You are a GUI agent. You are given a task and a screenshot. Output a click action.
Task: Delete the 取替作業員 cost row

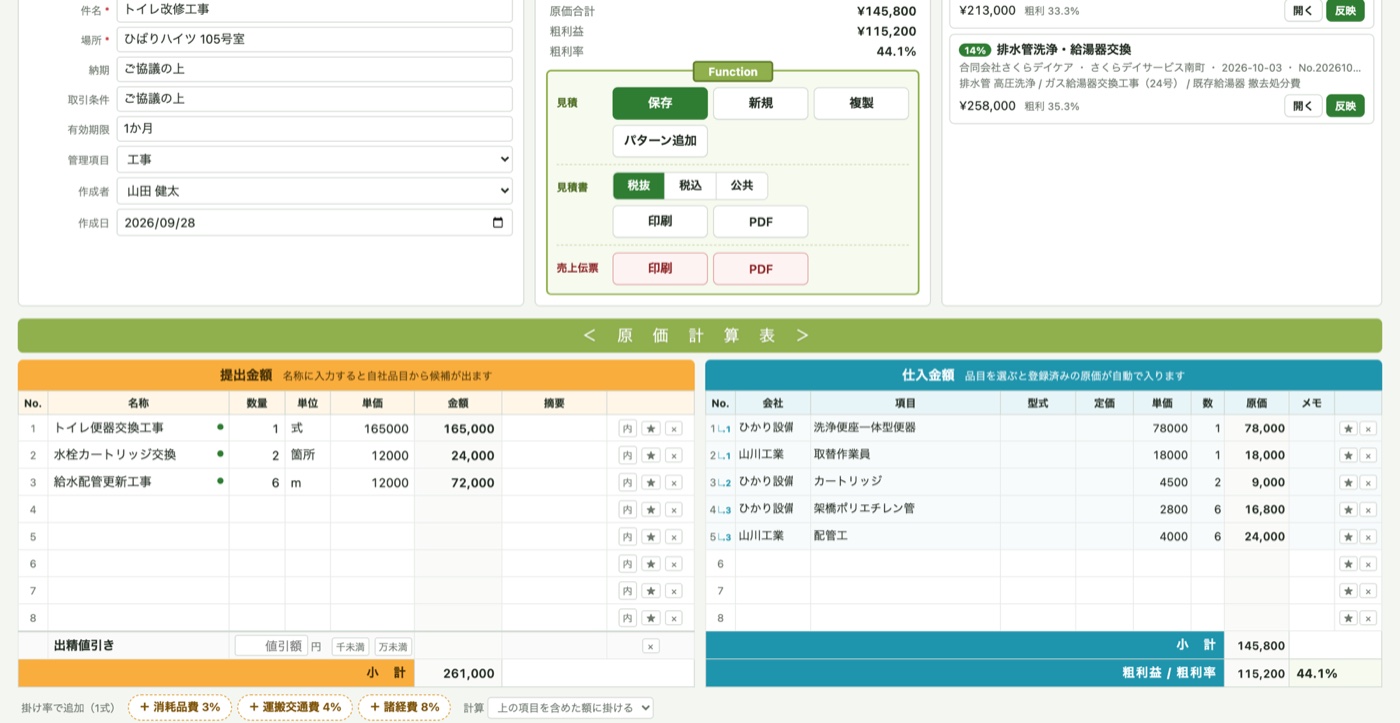[x=1368, y=455]
